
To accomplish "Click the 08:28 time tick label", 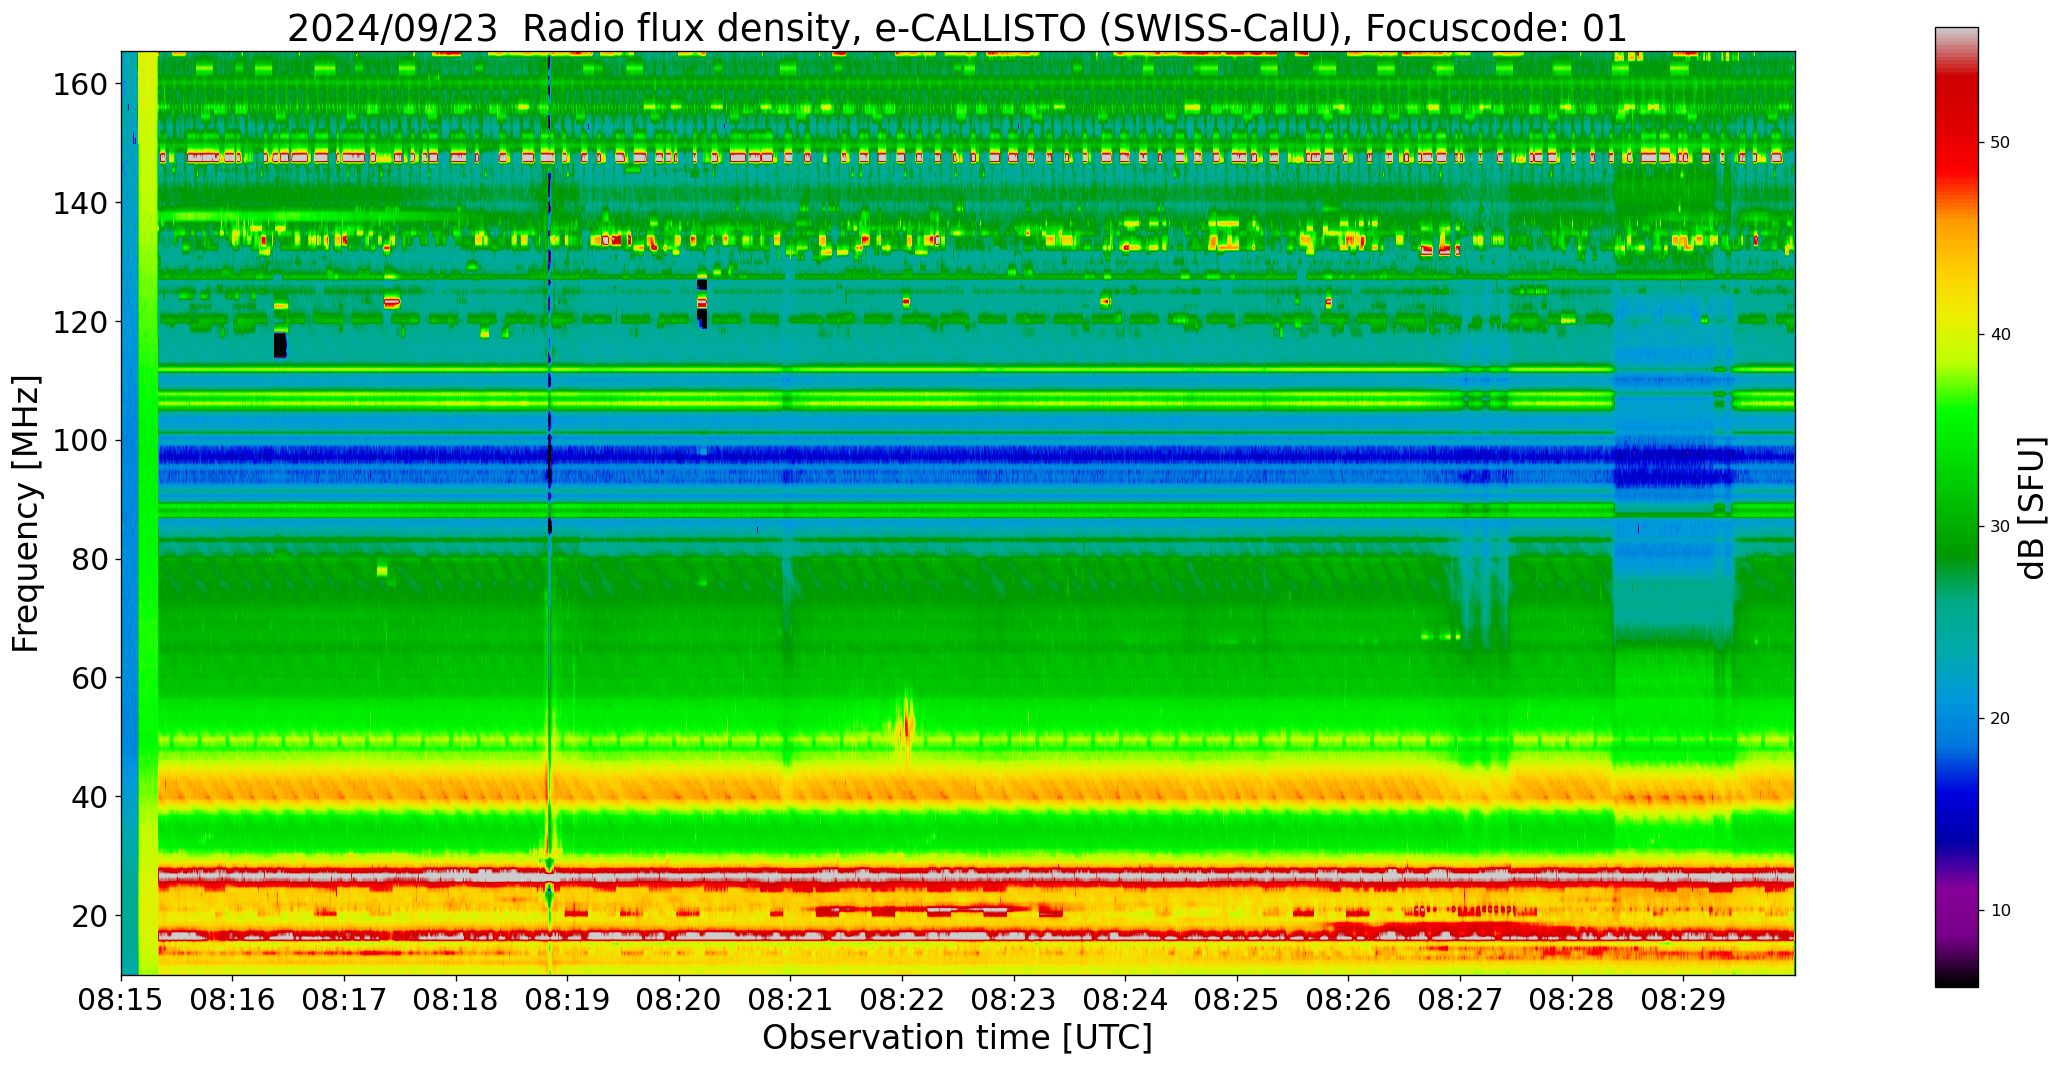I will tap(1572, 999).
